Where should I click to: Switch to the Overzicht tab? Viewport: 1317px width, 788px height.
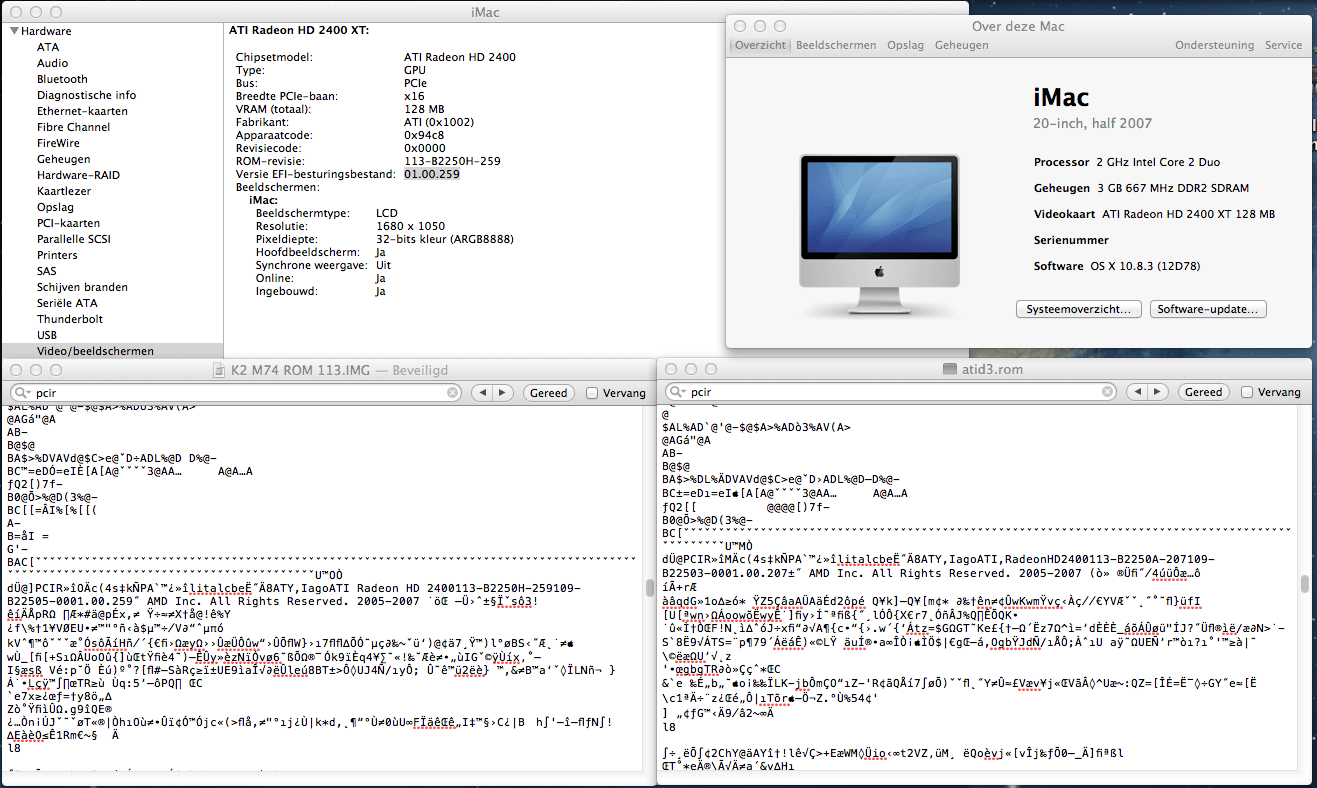761,45
